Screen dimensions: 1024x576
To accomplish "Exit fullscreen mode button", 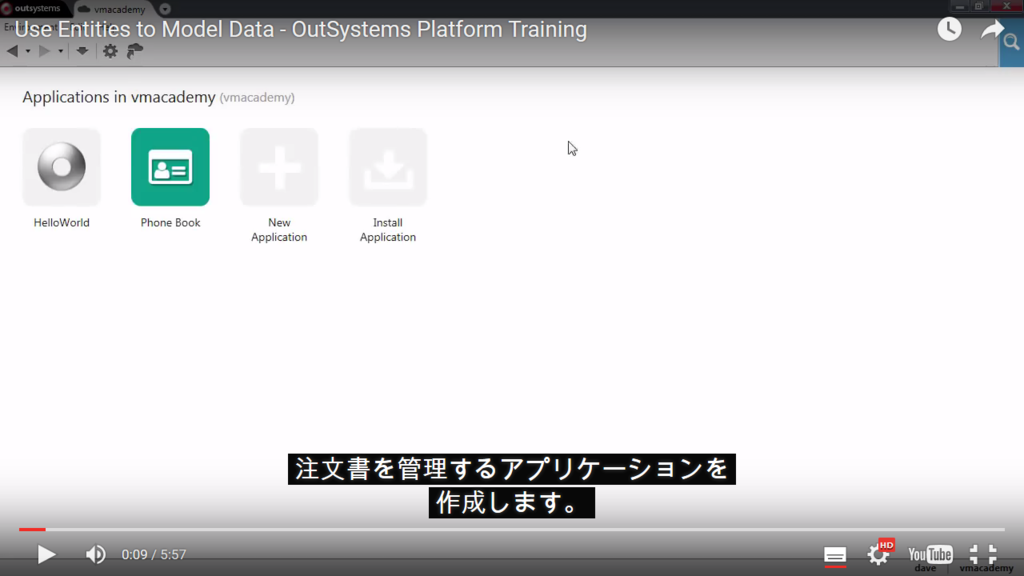I will click(x=983, y=554).
